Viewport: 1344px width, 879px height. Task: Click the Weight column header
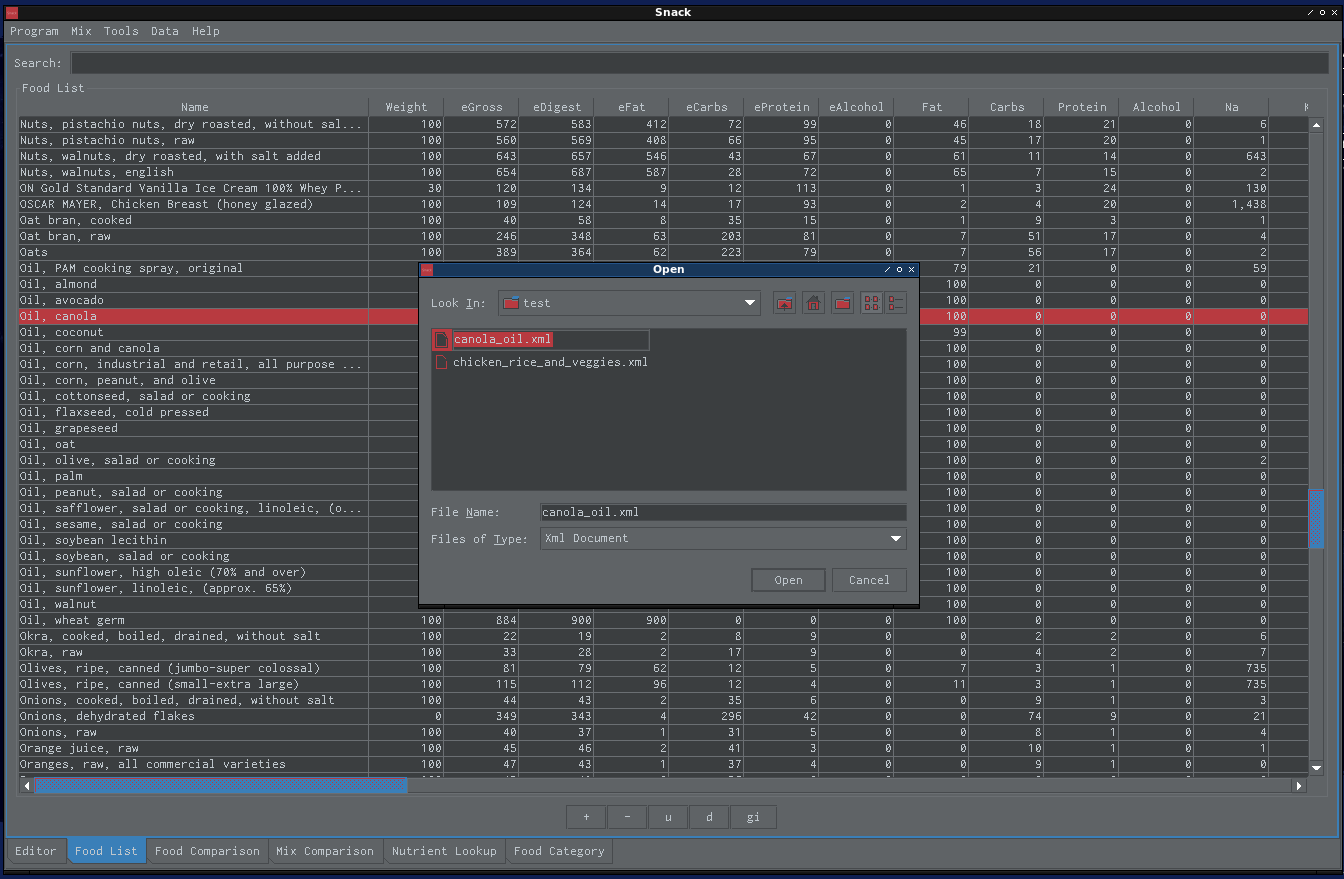[406, 107]
